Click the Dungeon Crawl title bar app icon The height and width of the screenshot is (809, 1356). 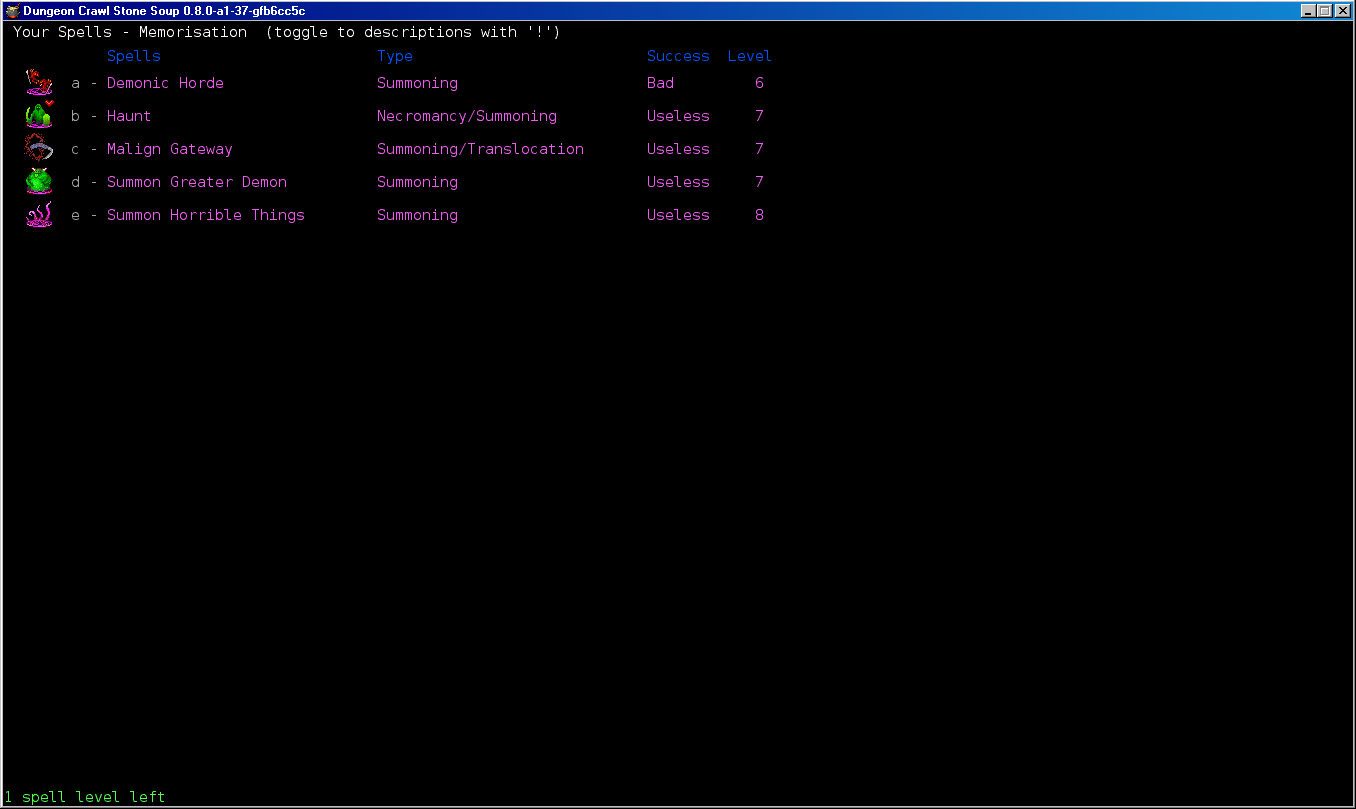13,11
